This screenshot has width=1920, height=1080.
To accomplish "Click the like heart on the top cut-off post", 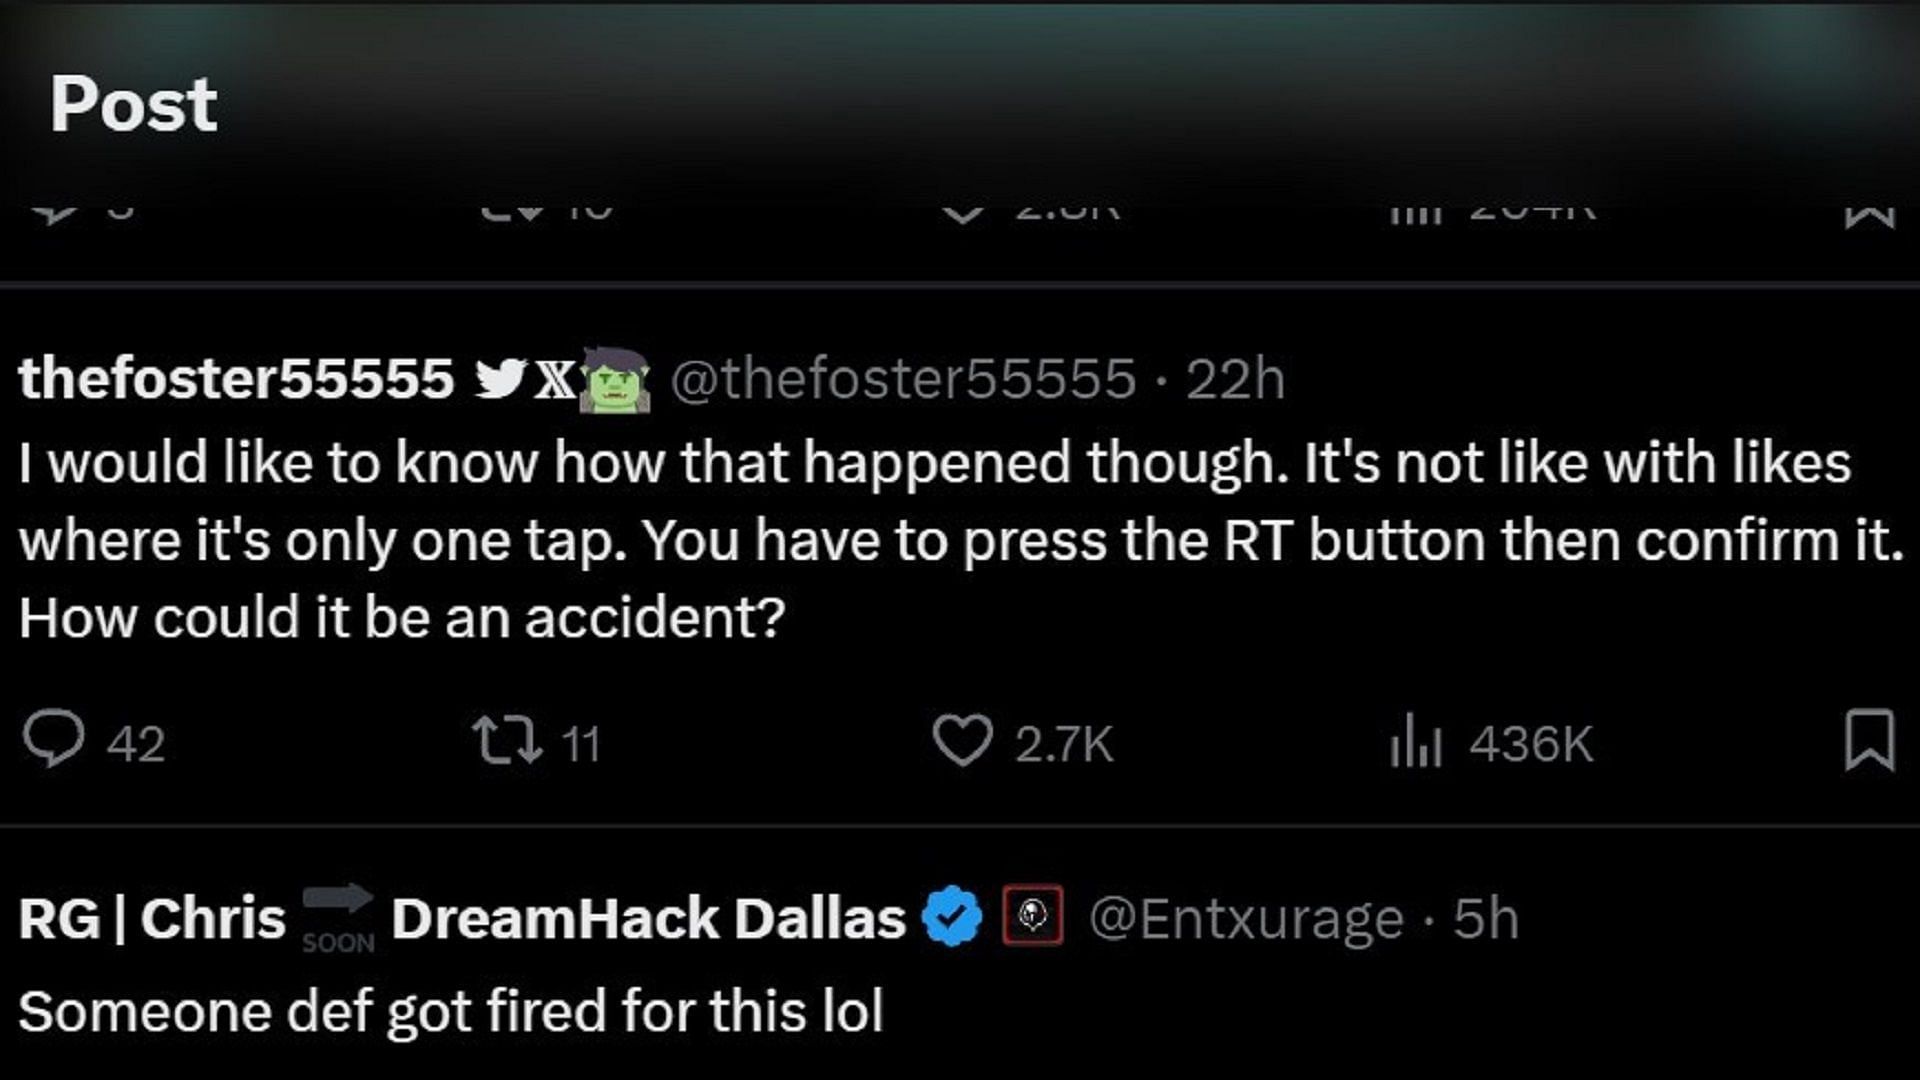I will (x=962, y=213).
